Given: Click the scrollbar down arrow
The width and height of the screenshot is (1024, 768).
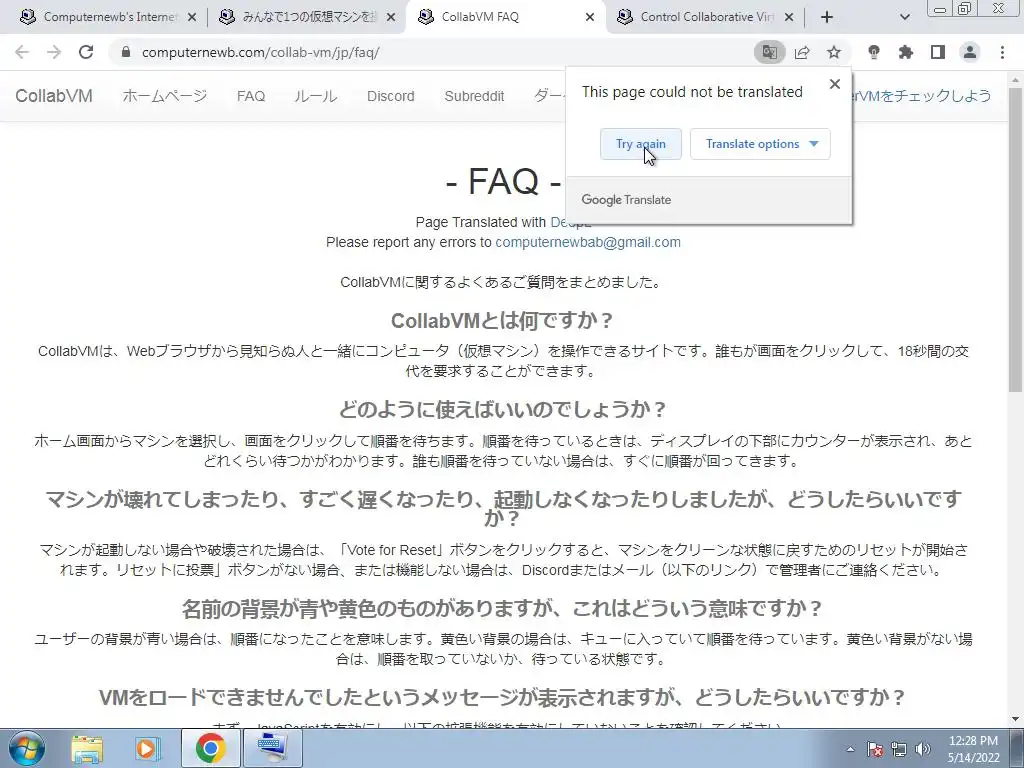Looking at the screenshot, I should click(1016, 719).
